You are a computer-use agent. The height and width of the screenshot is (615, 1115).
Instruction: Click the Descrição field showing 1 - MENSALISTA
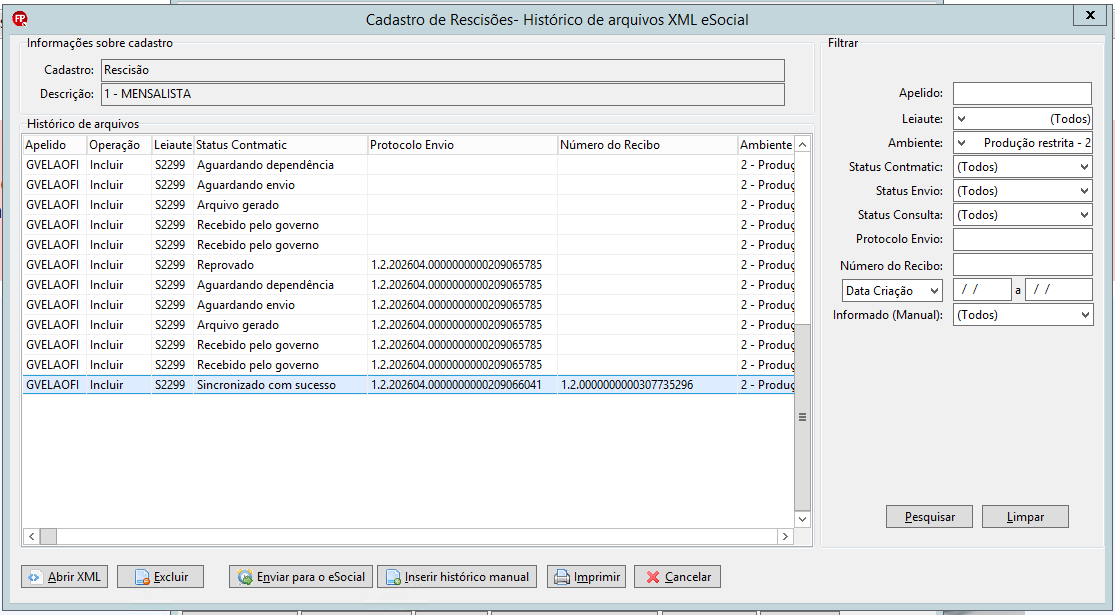coord(443,95)
